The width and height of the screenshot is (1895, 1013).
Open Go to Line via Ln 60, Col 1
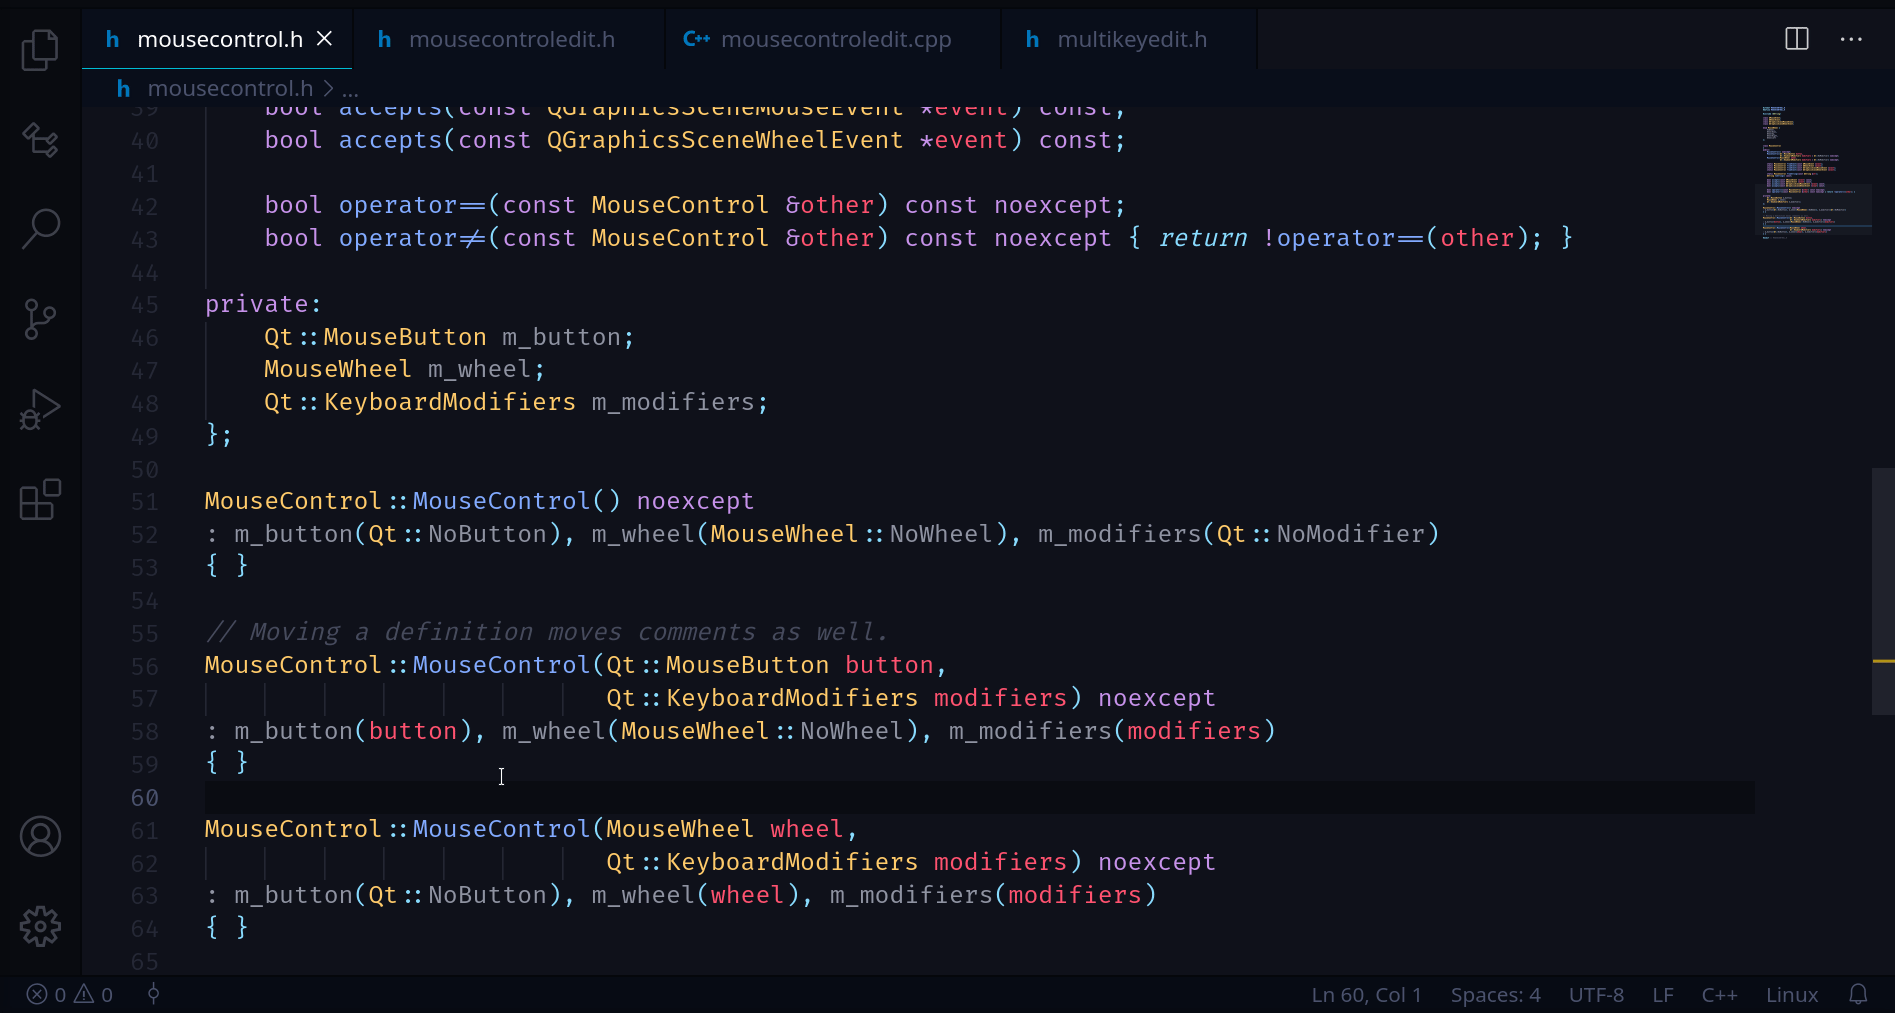pyautogui.click(x=1366, y=994)
